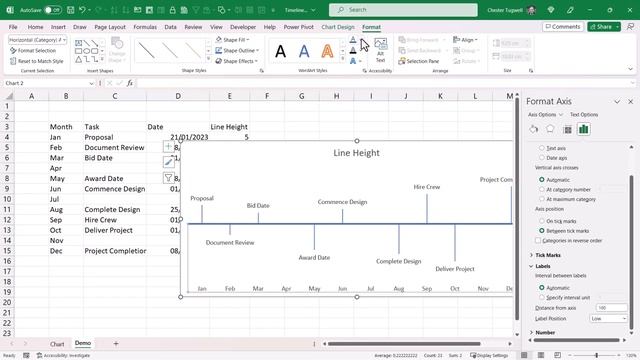
Task: Open Format Axis pane options chevron
Action: pos(617,102)
